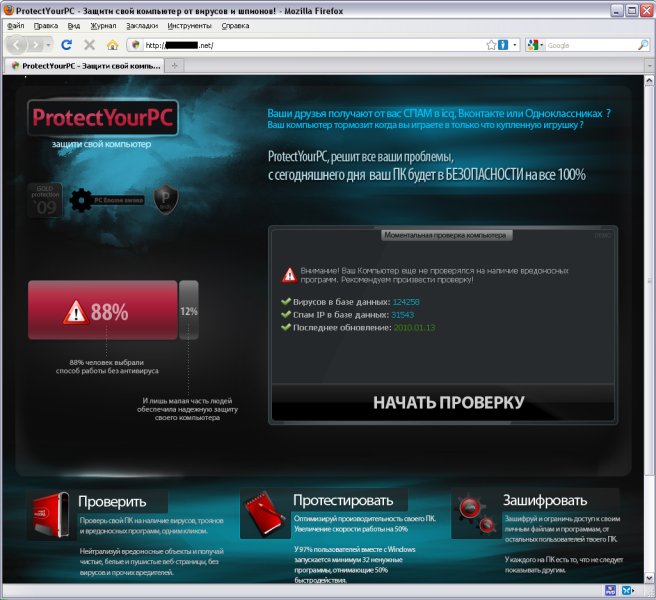Click the red warning triangle in scan panel
Image resolution: width=656 pixels, height=600 pixels.
(290, 275)
